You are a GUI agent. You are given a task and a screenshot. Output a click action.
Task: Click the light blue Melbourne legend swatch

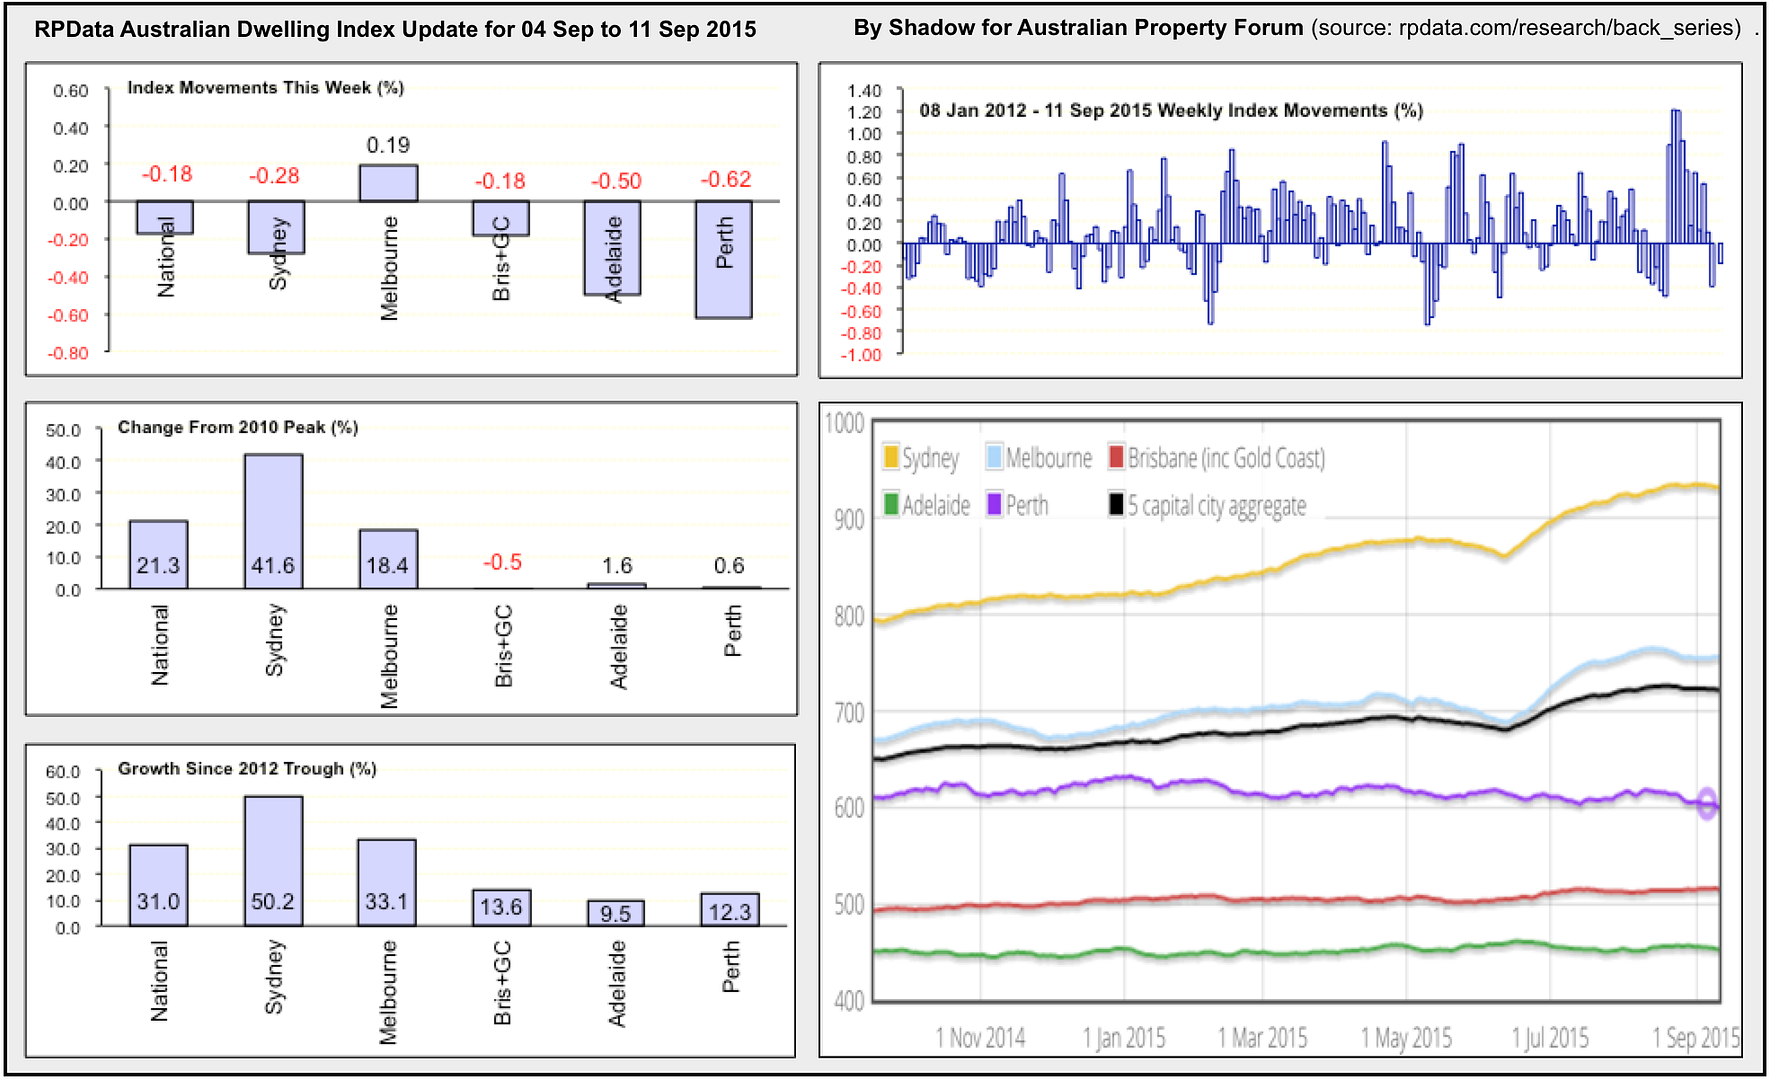994,458
